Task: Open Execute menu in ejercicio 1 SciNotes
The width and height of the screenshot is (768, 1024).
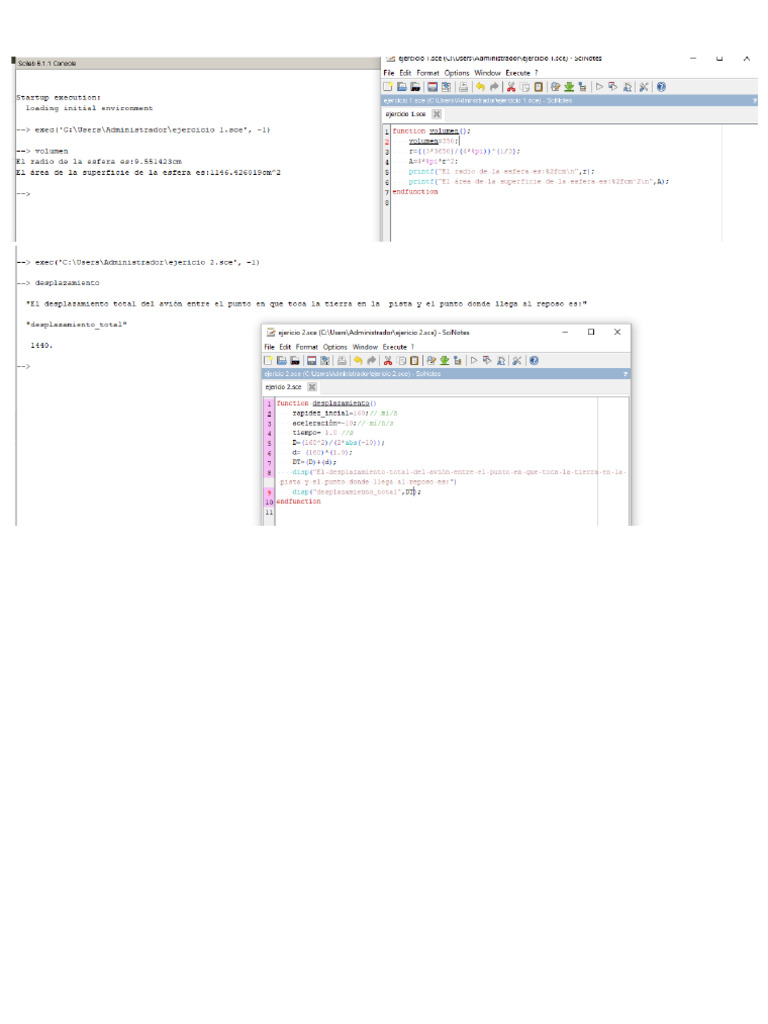Action: (x=518, y=73)
